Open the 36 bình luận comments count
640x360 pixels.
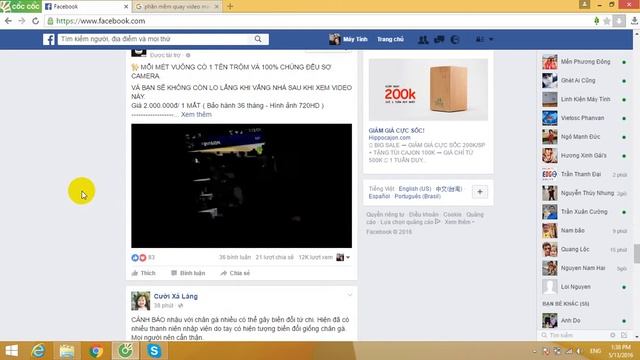pos(235,258)
